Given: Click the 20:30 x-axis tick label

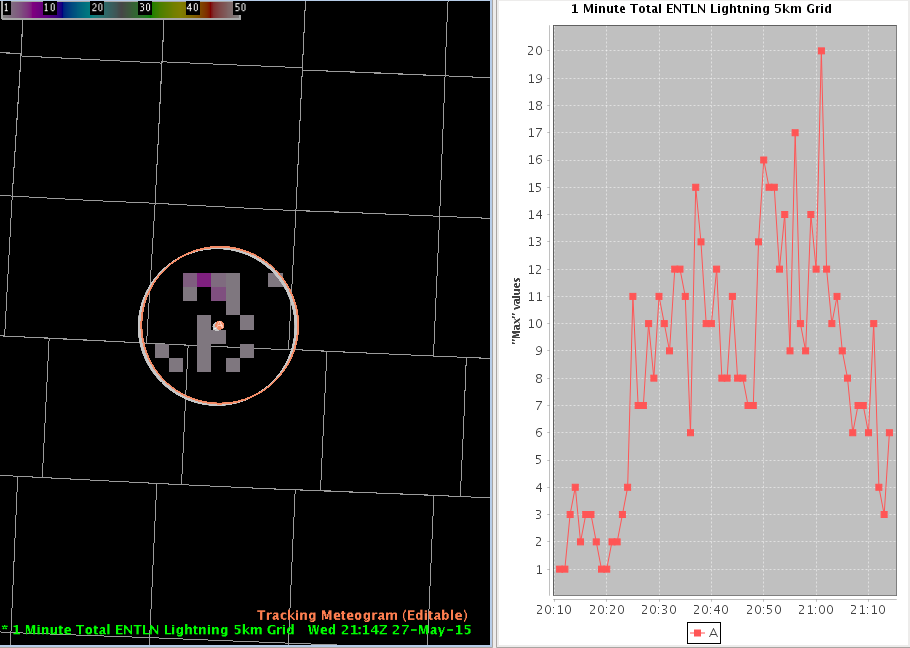Looking at the screenshot, I should pyautogui.click(x=659, y=610).
